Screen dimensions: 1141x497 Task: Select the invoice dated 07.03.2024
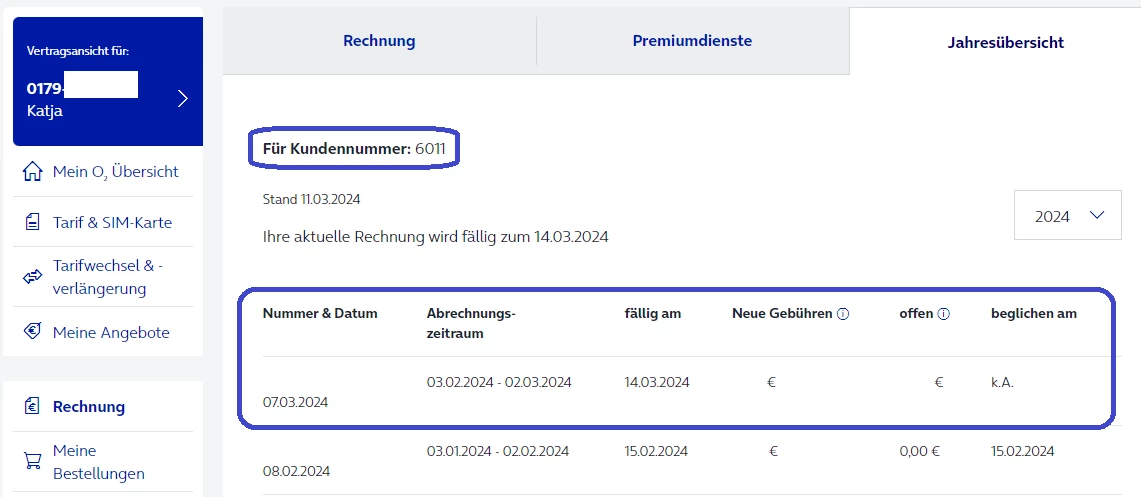295,402
